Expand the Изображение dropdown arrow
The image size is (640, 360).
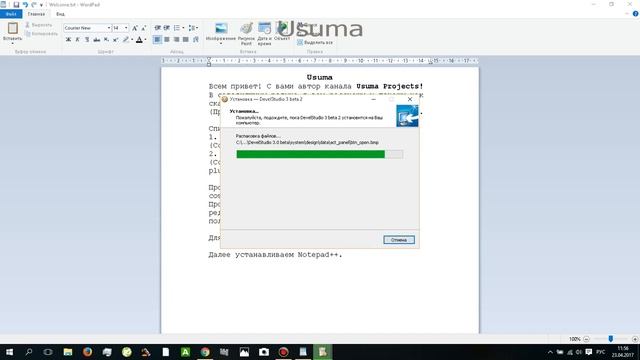pos(221,43)
